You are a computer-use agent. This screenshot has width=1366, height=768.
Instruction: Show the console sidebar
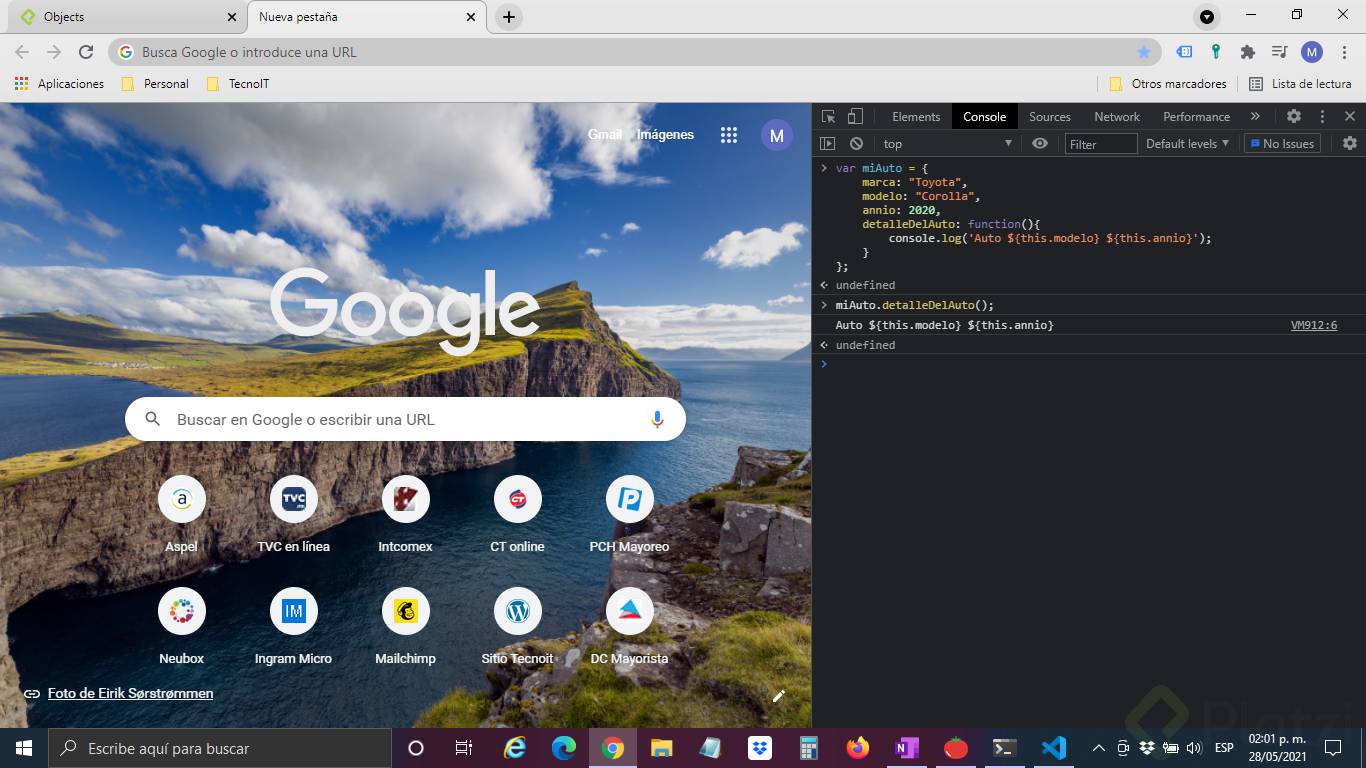coord(827,144)
